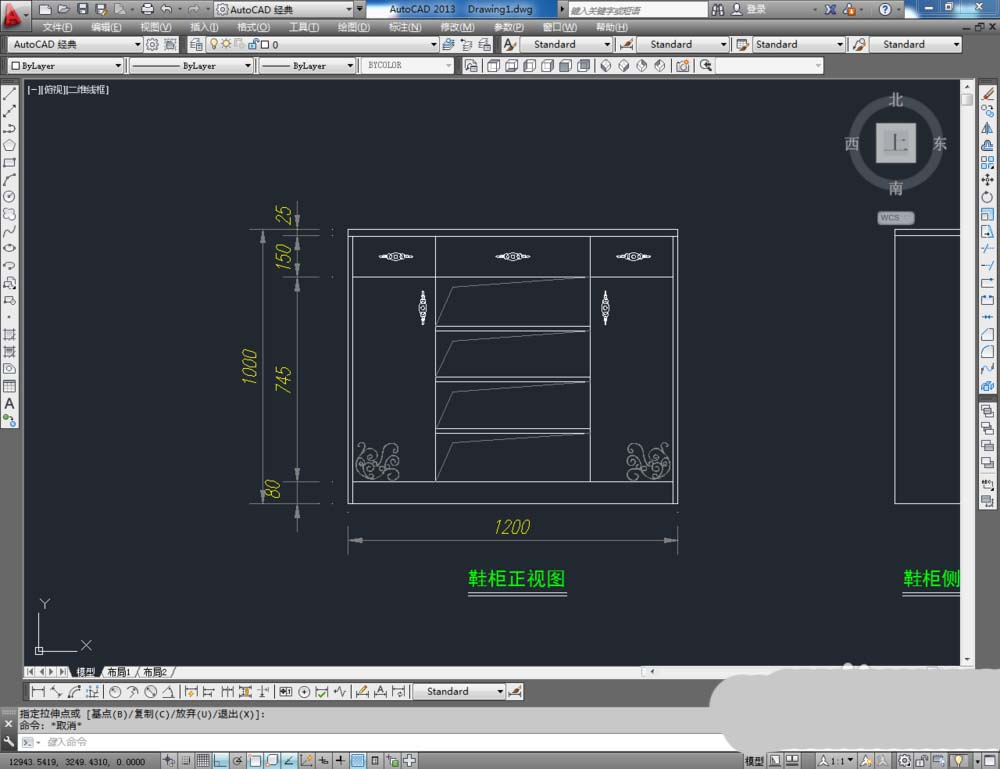Toggle Grid Display in status bar

click(x=203, y=760)
